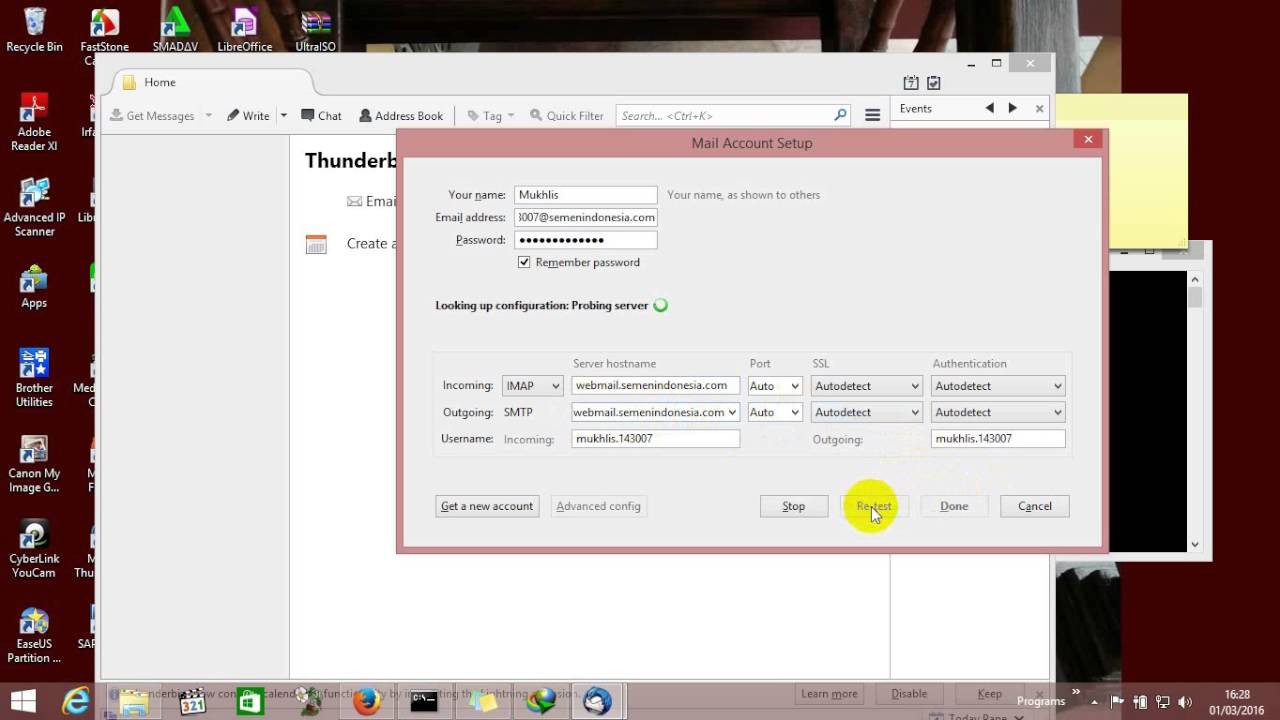This screenshot has height=720, width=1280.
Task: Open FastStone Capture desktop icon
Action: point(104,35)
